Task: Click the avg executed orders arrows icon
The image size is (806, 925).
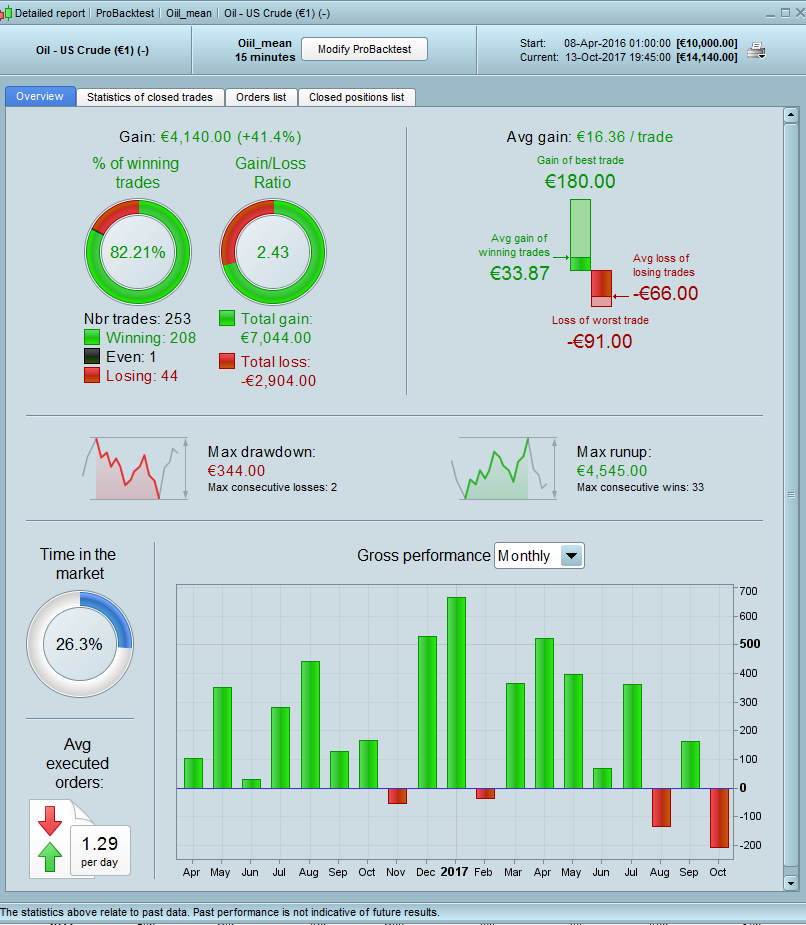Action: [x=50, y=839]
